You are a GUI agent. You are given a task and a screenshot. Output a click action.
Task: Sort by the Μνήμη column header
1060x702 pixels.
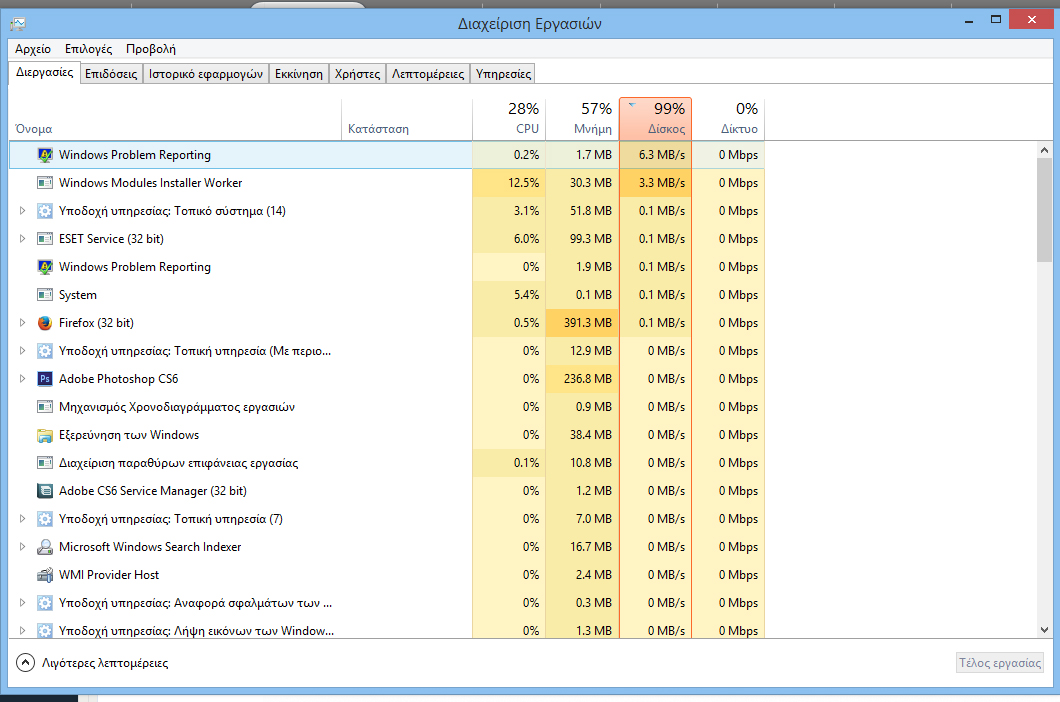[582, 120]
